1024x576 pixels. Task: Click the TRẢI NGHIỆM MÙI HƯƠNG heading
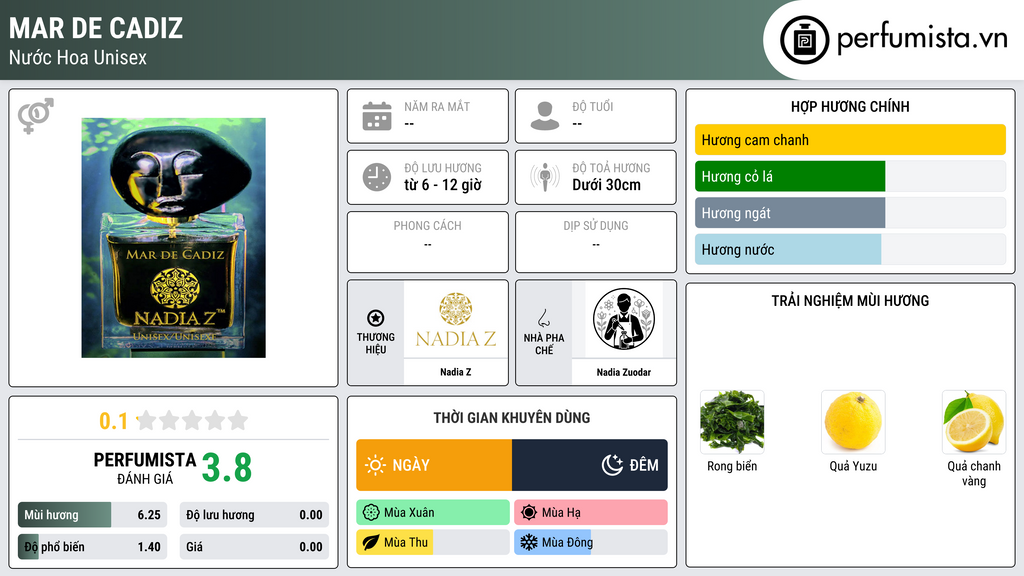[850, 300]
